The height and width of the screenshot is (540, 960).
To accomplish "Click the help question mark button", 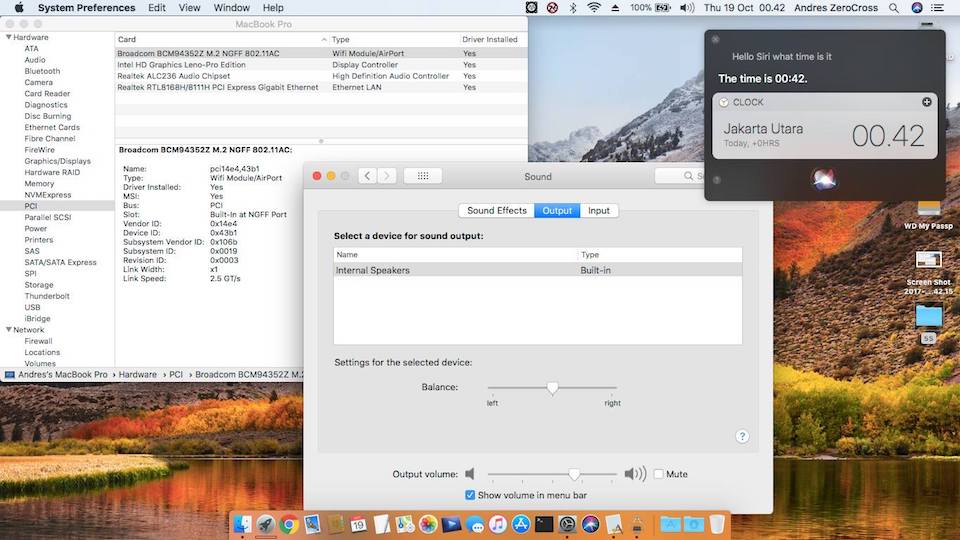I will point(742,437).
